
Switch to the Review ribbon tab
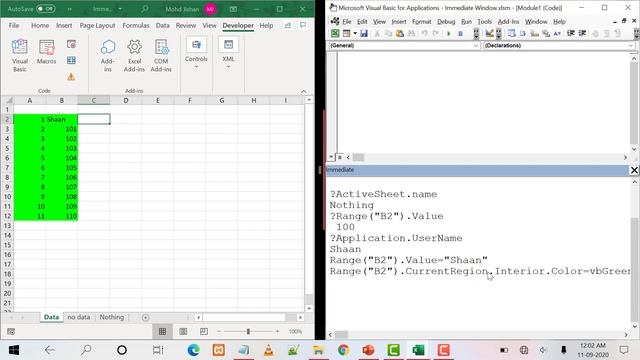pos(186,25)
